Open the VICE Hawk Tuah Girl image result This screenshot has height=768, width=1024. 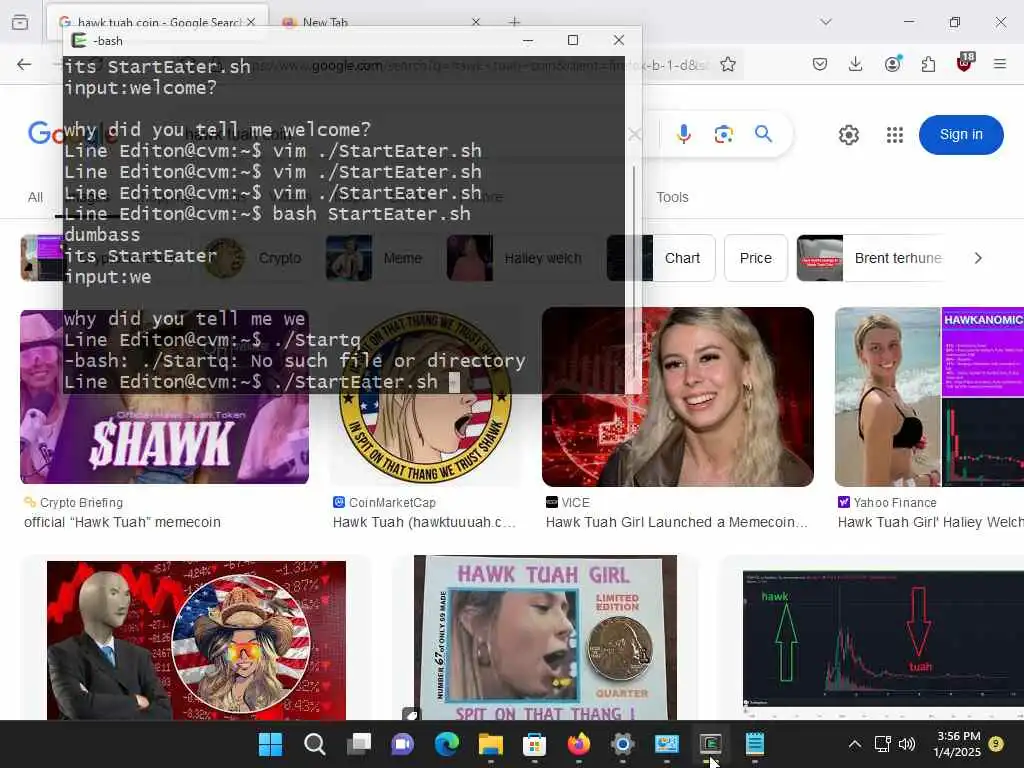click(677, 396)
